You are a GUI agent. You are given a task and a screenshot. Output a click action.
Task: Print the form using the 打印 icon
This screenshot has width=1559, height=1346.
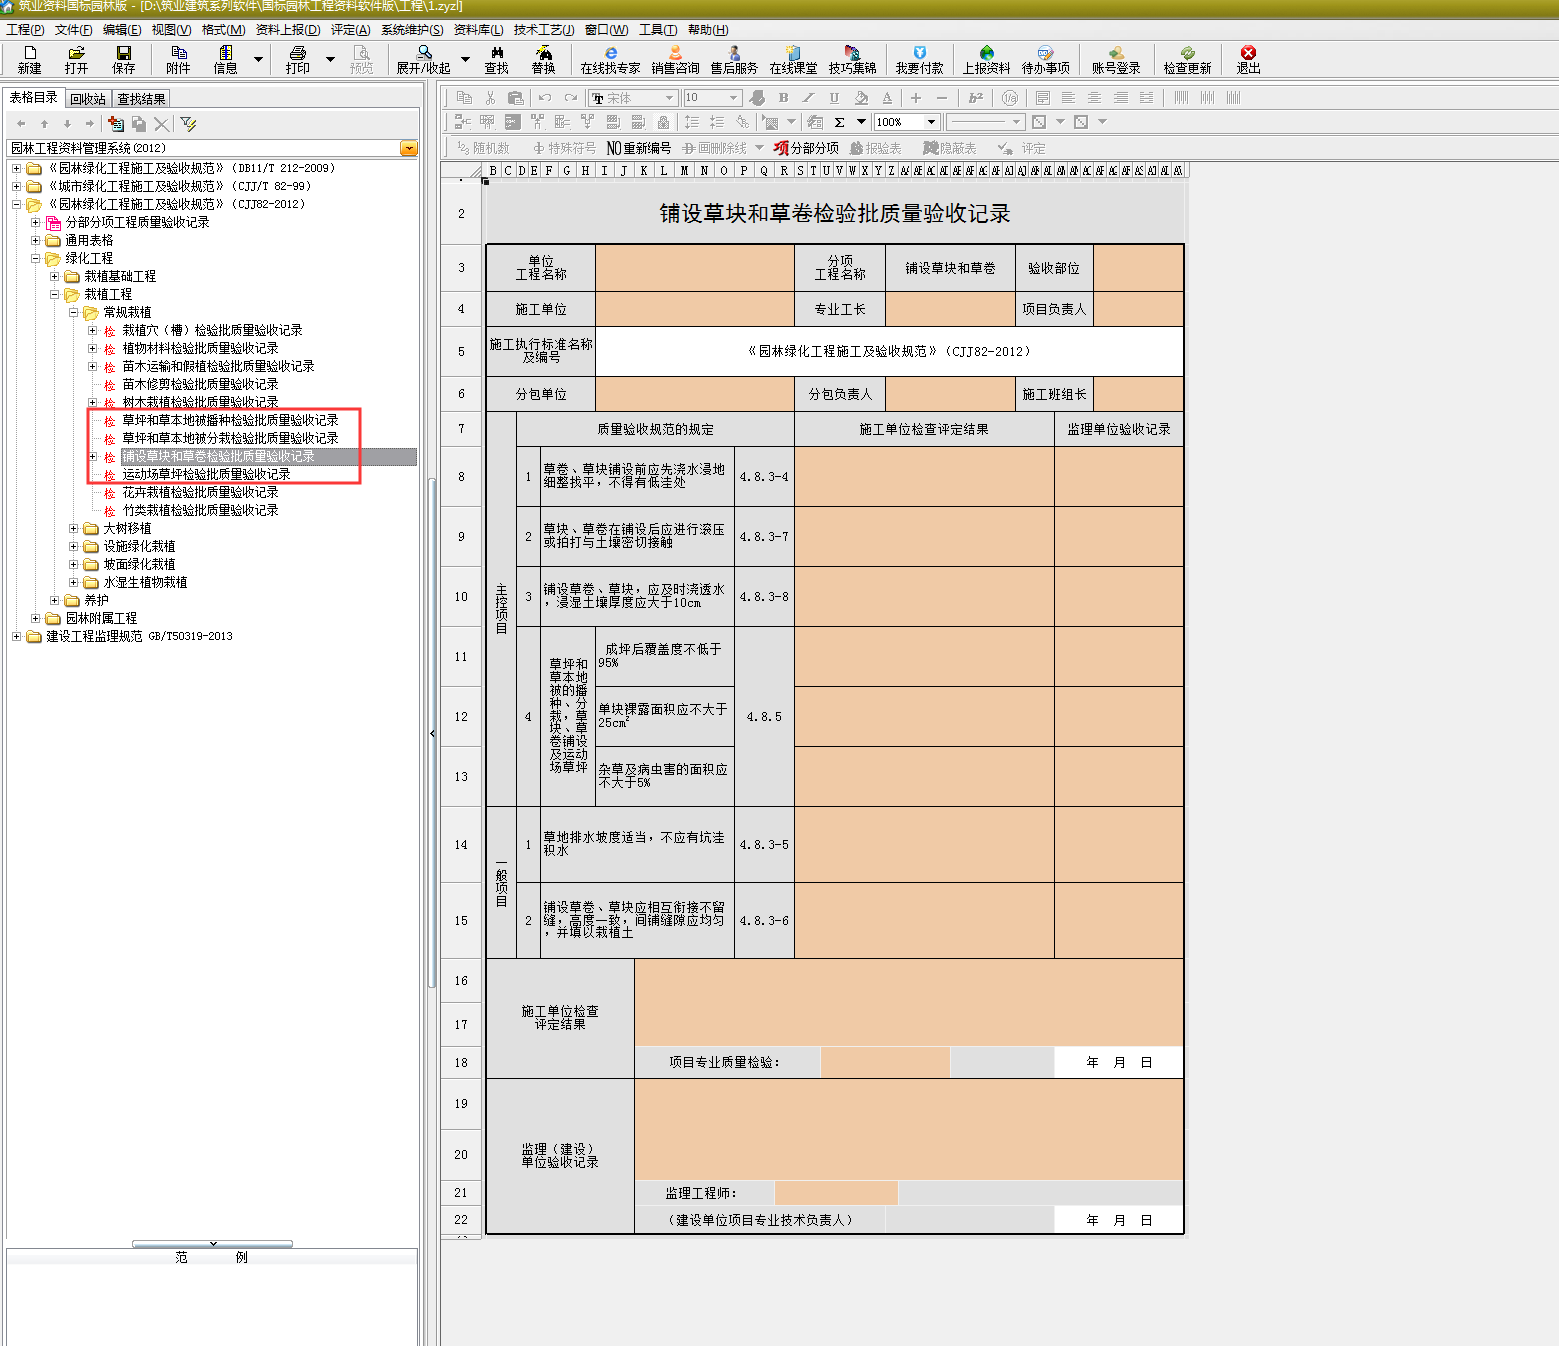point(297,60)
